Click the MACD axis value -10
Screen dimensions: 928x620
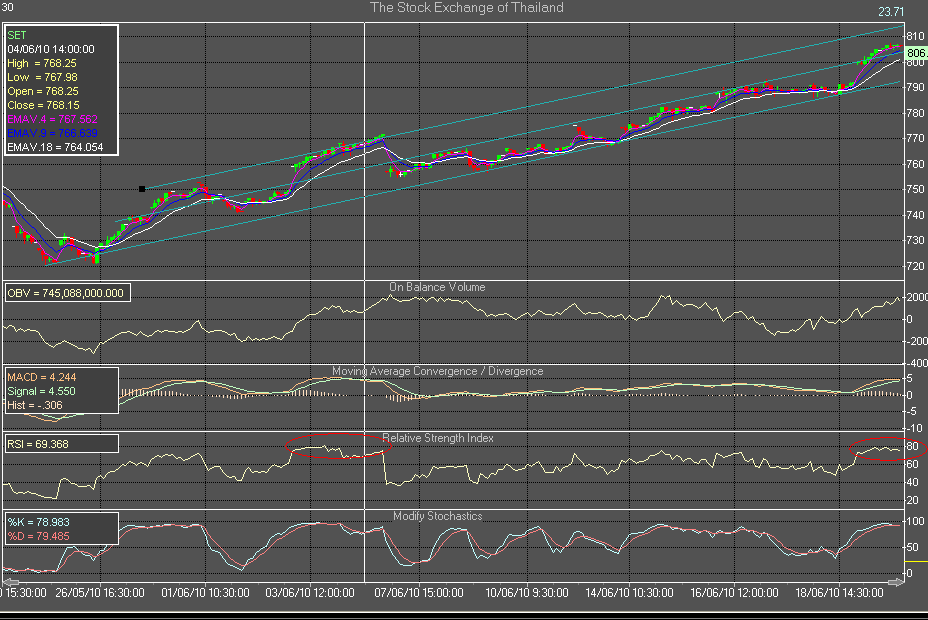click(914, 428)
